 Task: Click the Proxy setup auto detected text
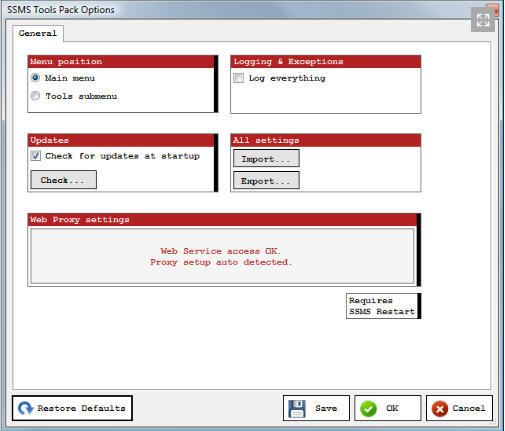click(x=221, y=262)
